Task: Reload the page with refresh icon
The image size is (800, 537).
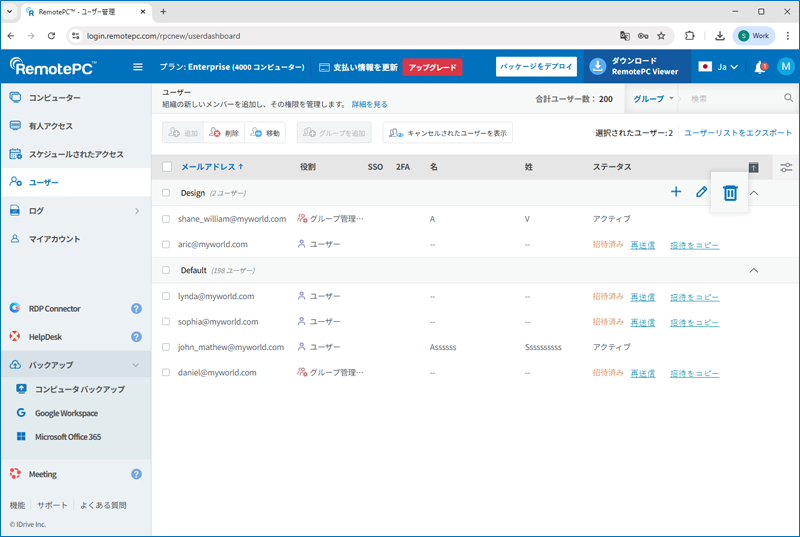Action: click(x=51, y=36)
